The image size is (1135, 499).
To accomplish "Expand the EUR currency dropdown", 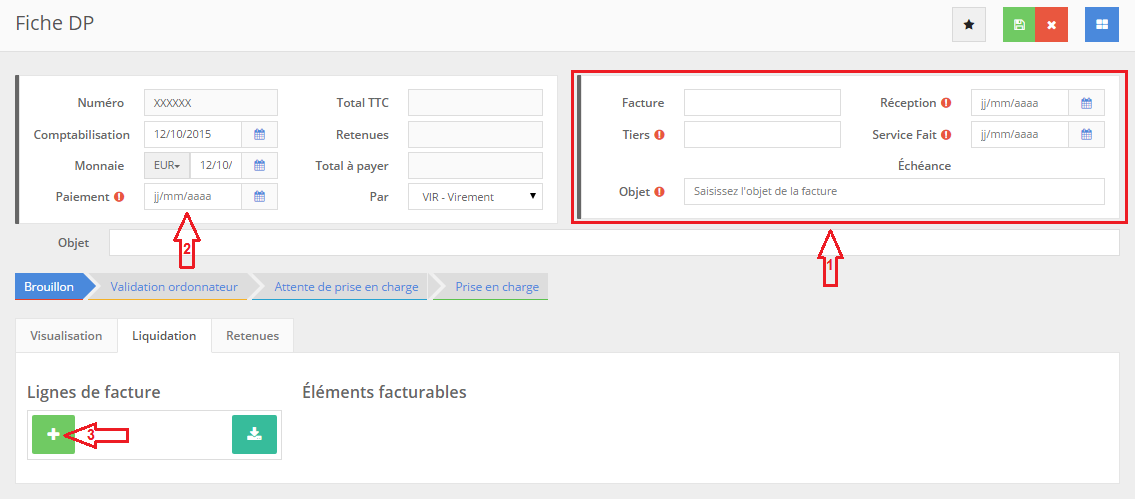I will coord(167,166).
